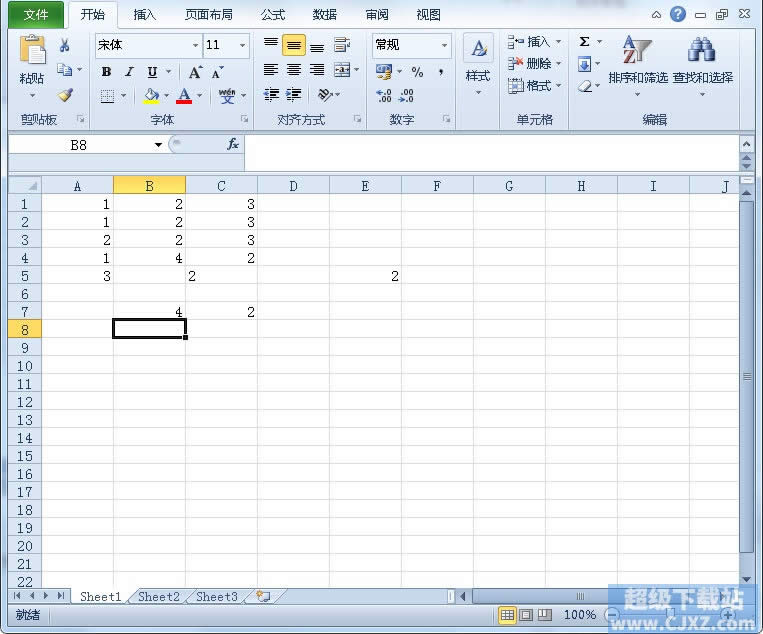Increase decimal places
The width and height of the screenshot is (763, 634).
point(383,95)
